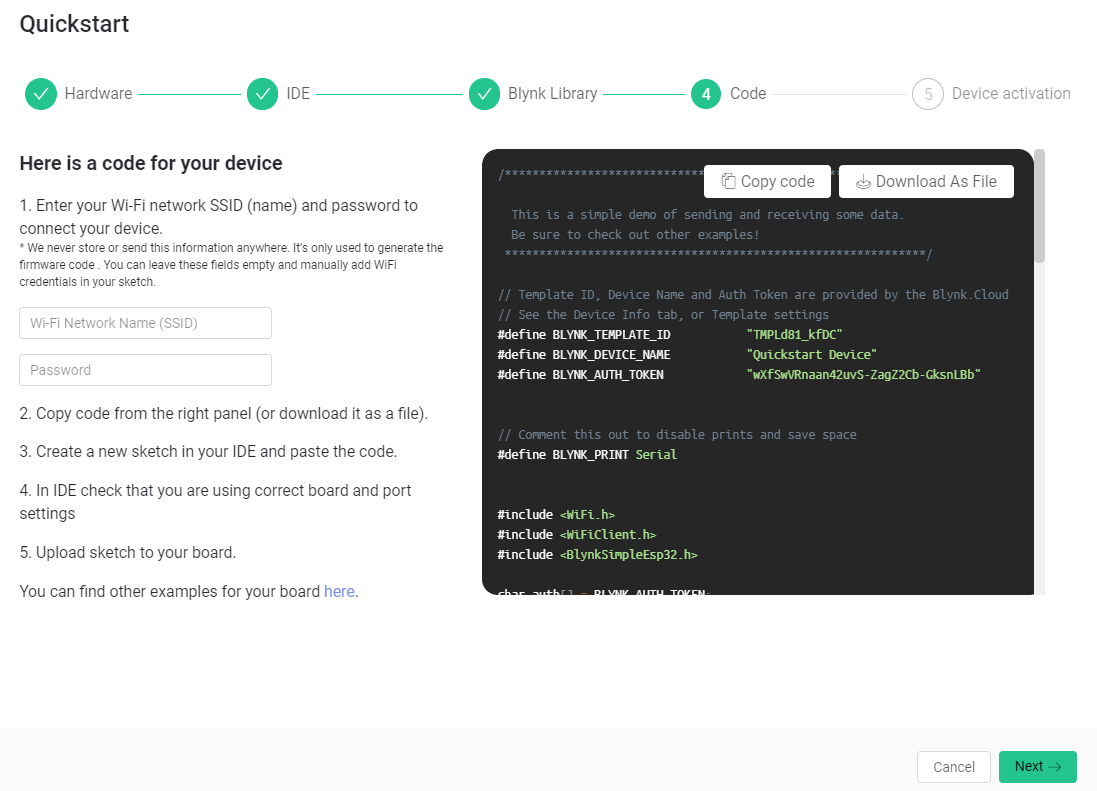Screen dimensions: 1097x791
Task: Click the auth token string value
Action: click(863, 375)
